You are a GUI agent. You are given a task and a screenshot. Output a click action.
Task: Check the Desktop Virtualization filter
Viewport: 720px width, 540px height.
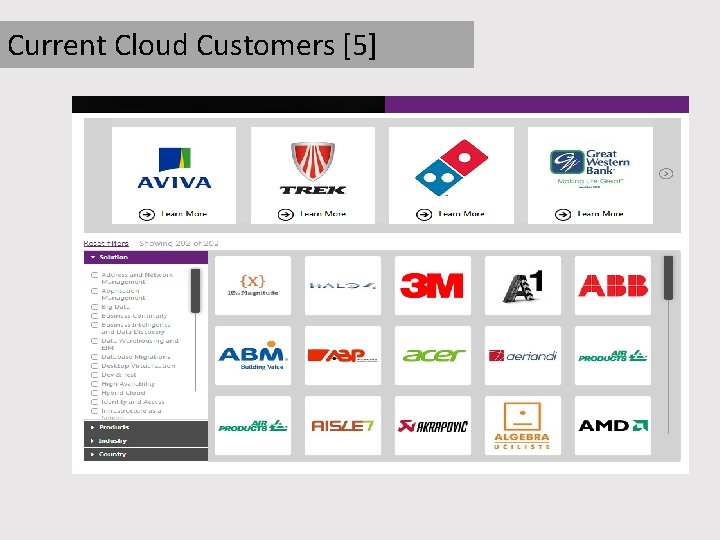[x=95, y=366]
